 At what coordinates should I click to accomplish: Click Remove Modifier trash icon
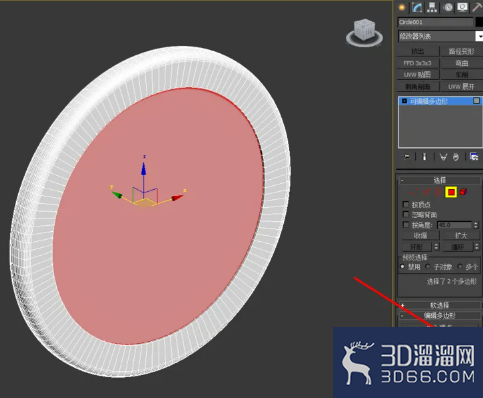[456, 157]
